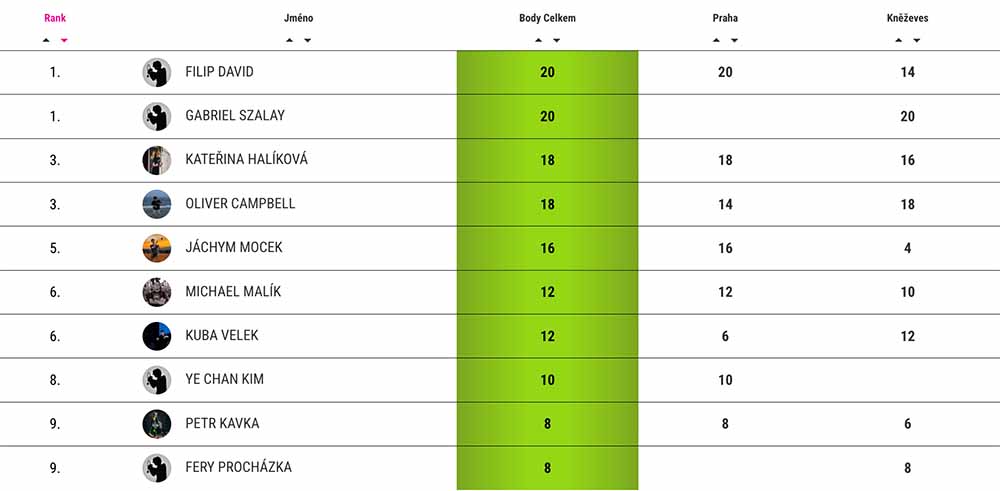The height and width of the screenshot is (491, 1000).
Task: Sort Praha column ascending arrow
Action: (x=716, y=40)
